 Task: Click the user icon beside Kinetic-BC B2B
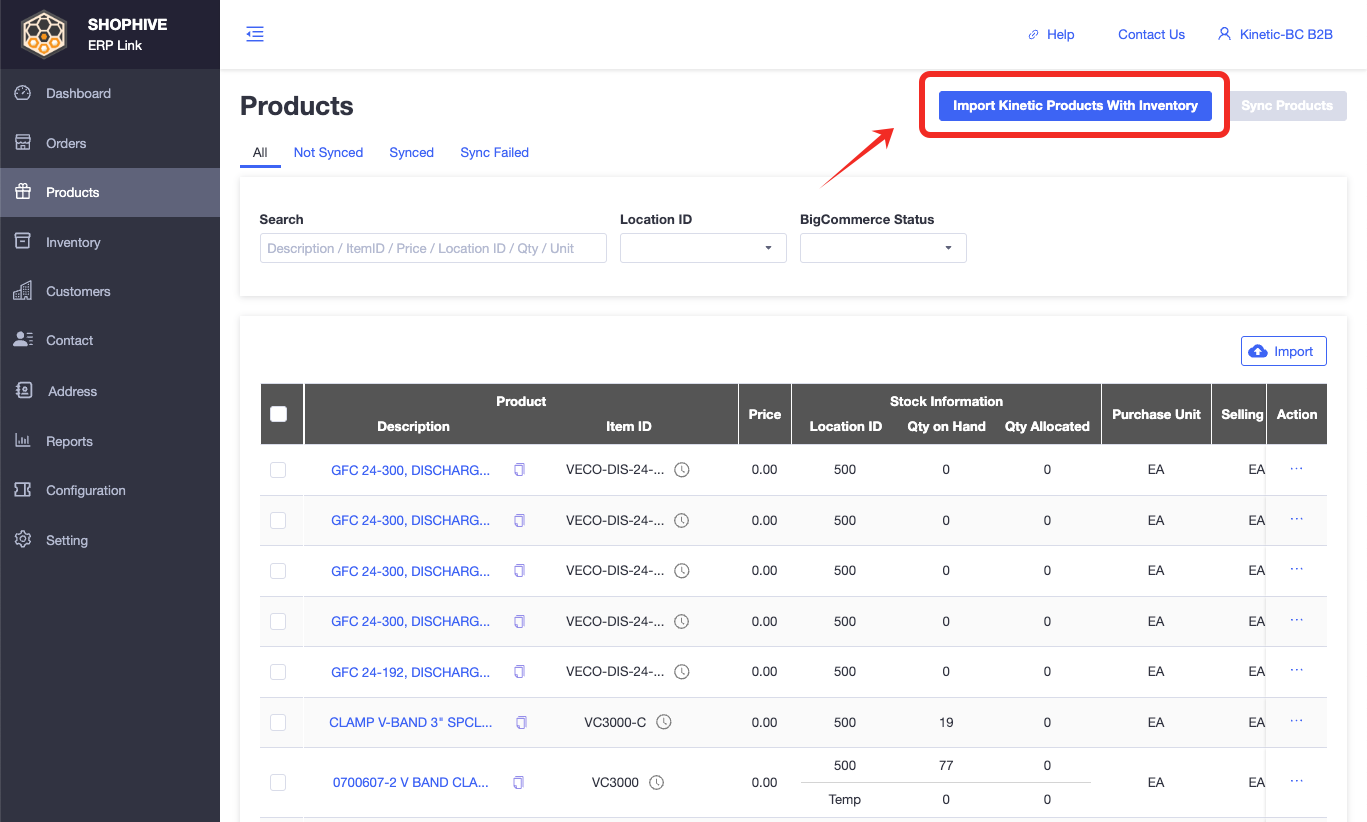[x=1224, y=34]
